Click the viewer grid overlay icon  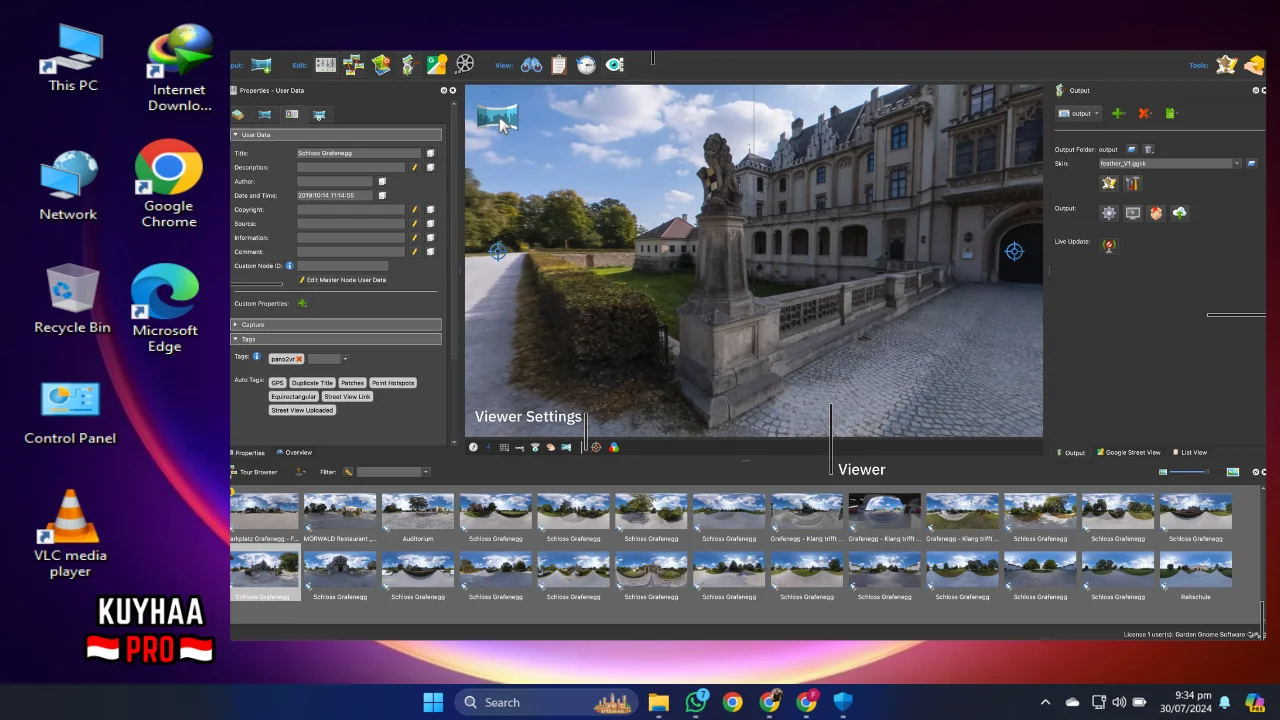(504, 447)
